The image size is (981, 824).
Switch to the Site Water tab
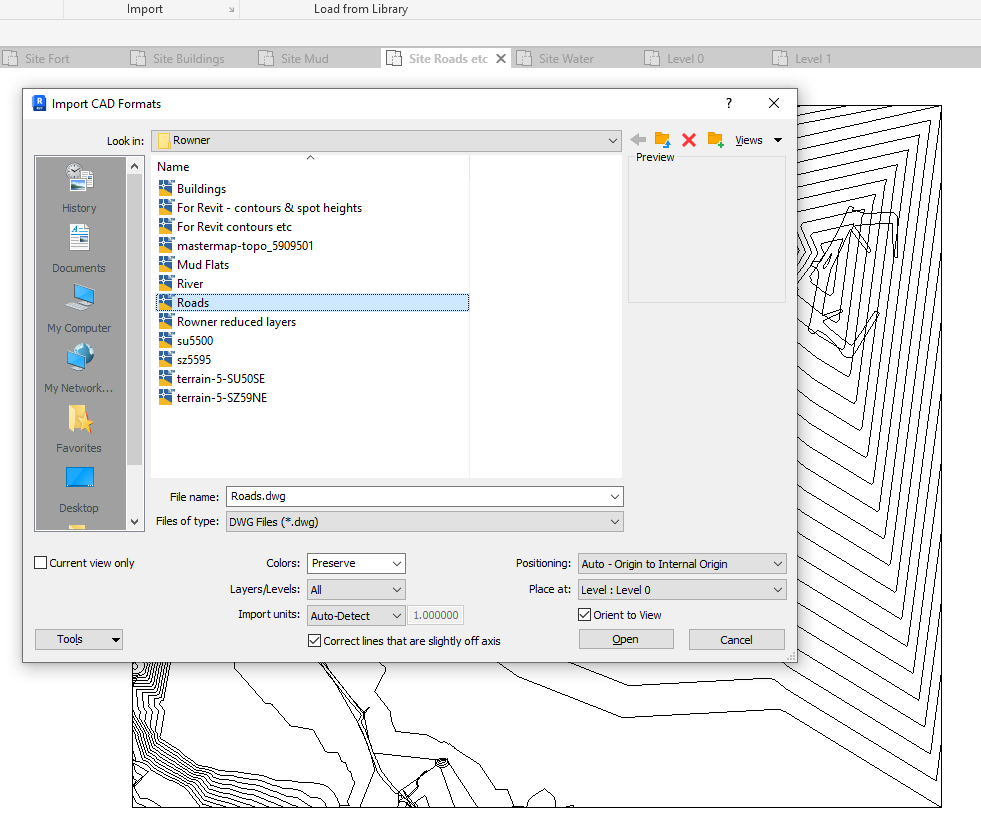[565, 59]
